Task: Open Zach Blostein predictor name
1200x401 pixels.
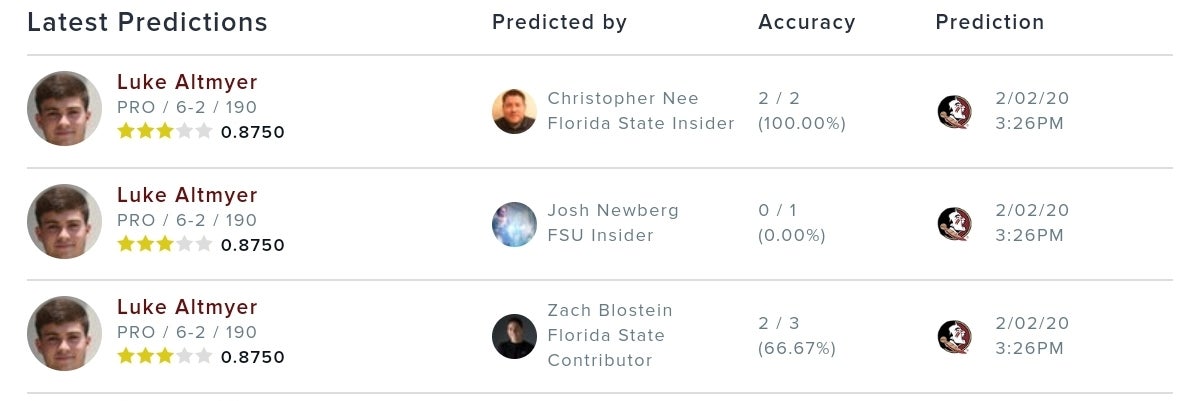Action: tap(610, 310)
